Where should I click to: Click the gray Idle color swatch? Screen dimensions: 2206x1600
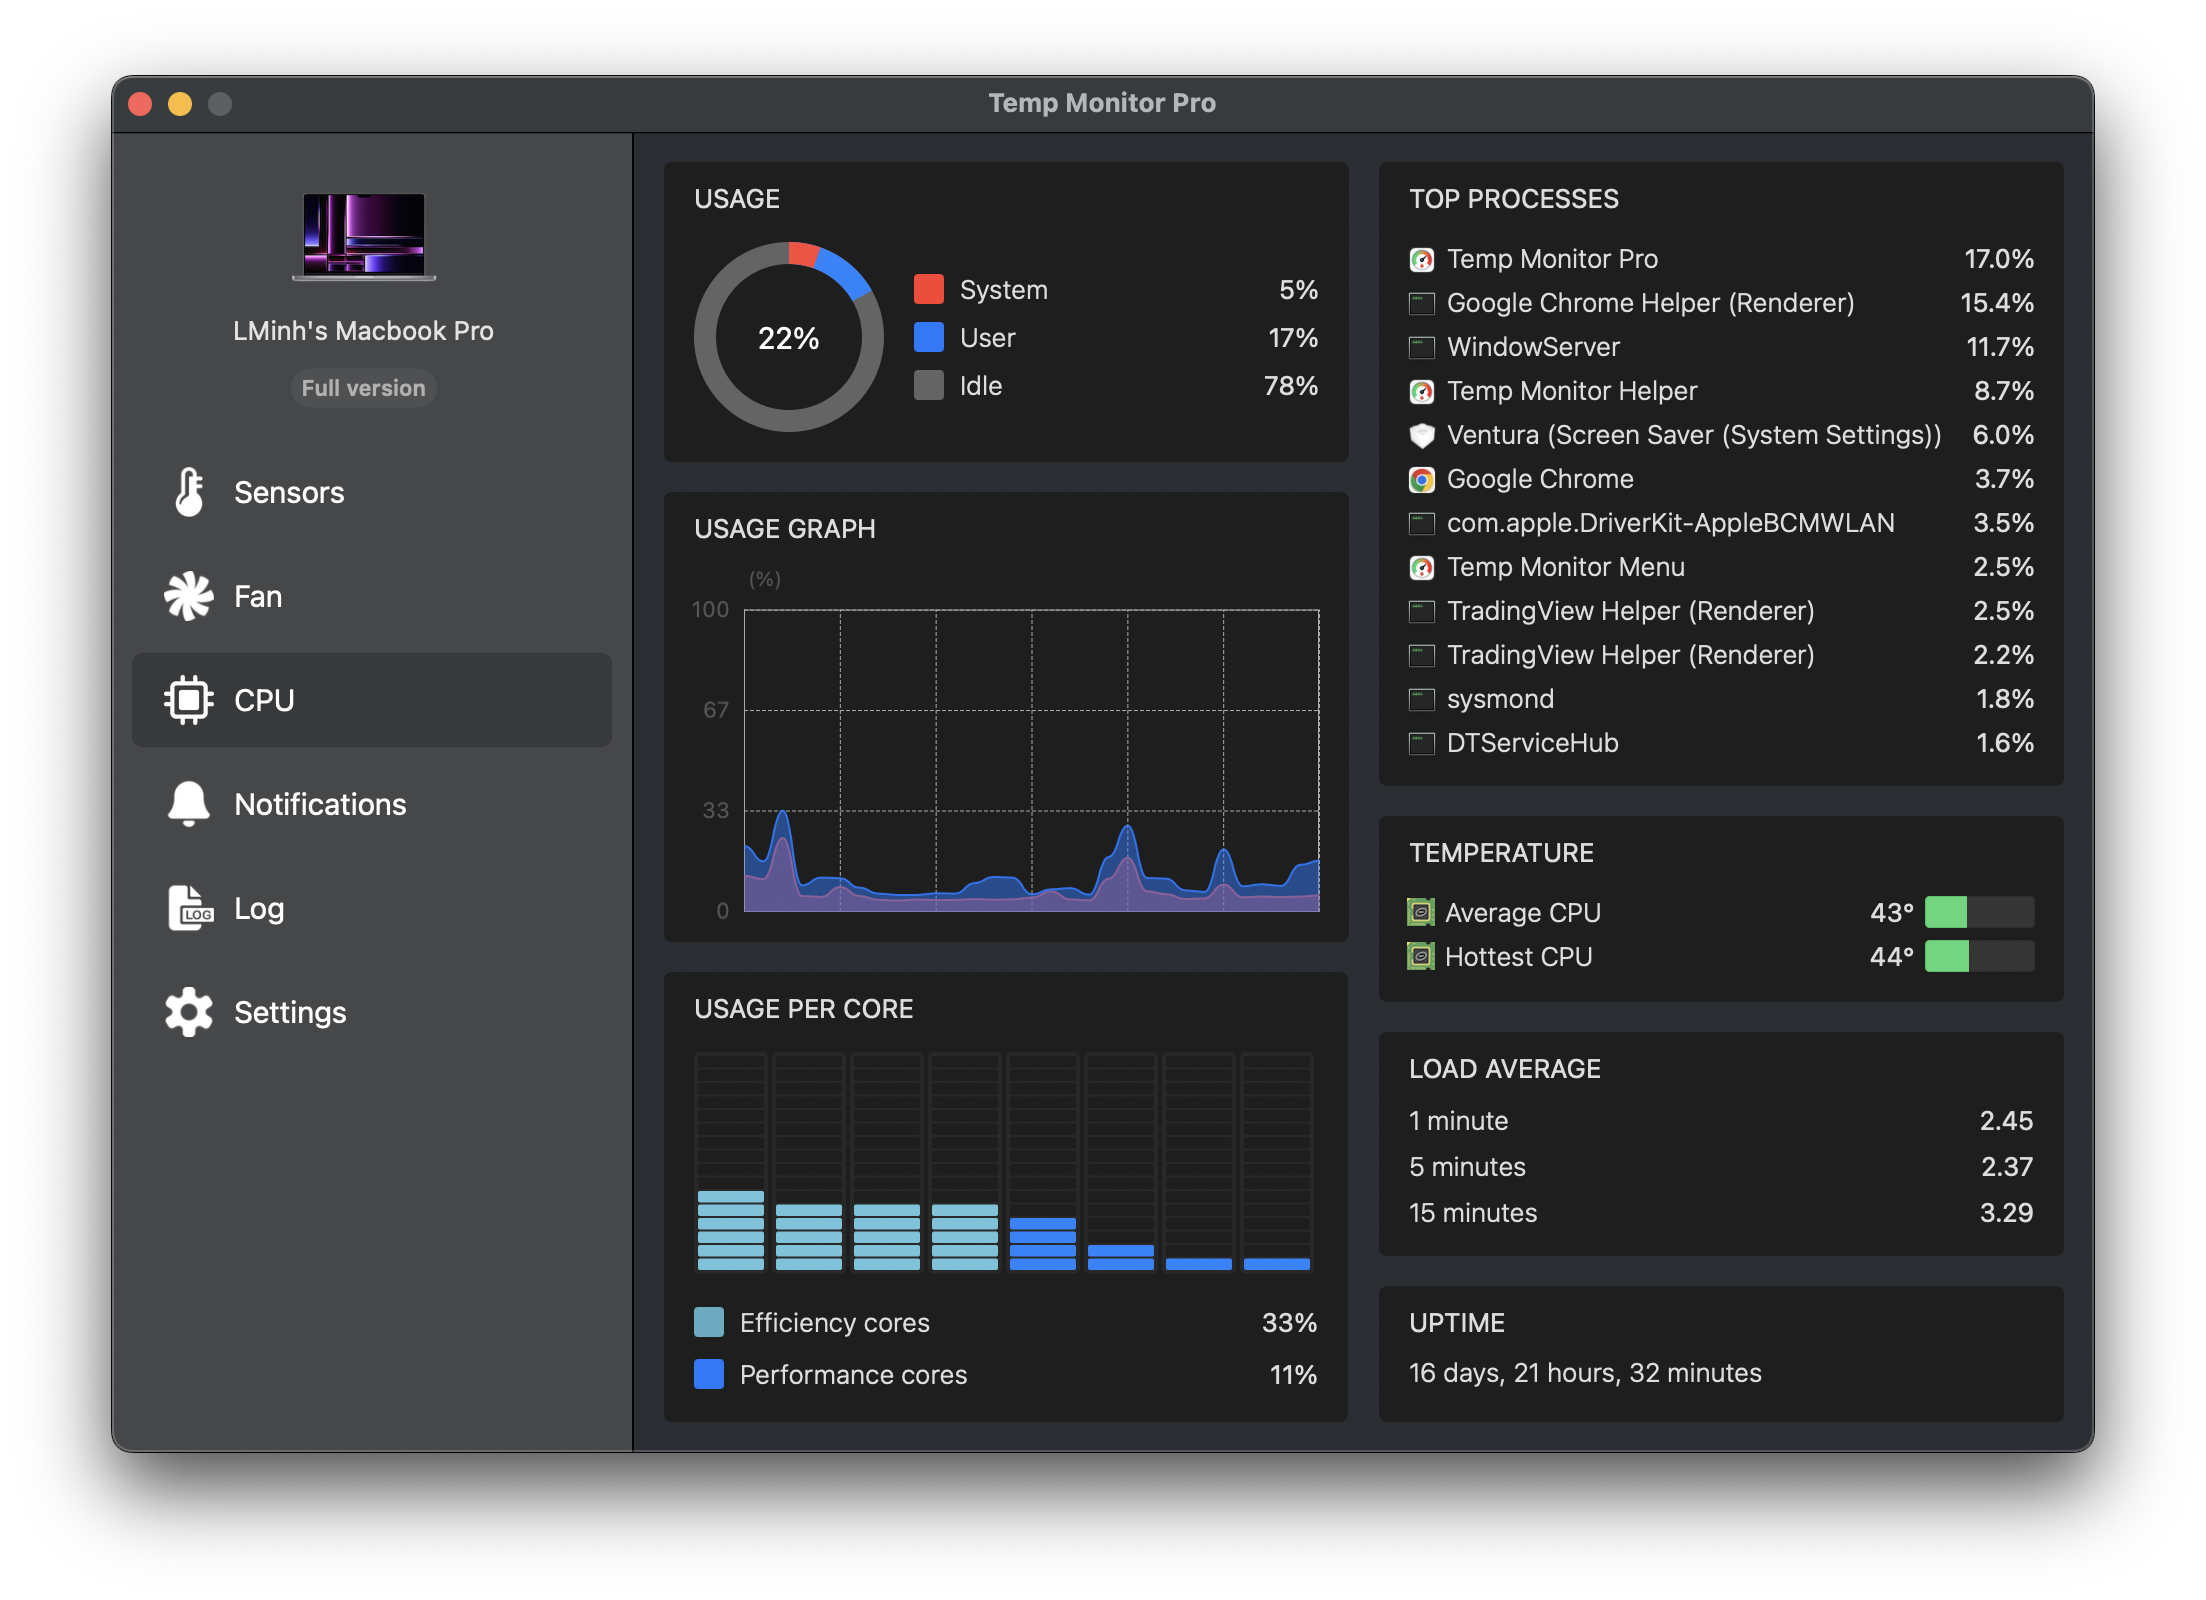click(929, 385)
